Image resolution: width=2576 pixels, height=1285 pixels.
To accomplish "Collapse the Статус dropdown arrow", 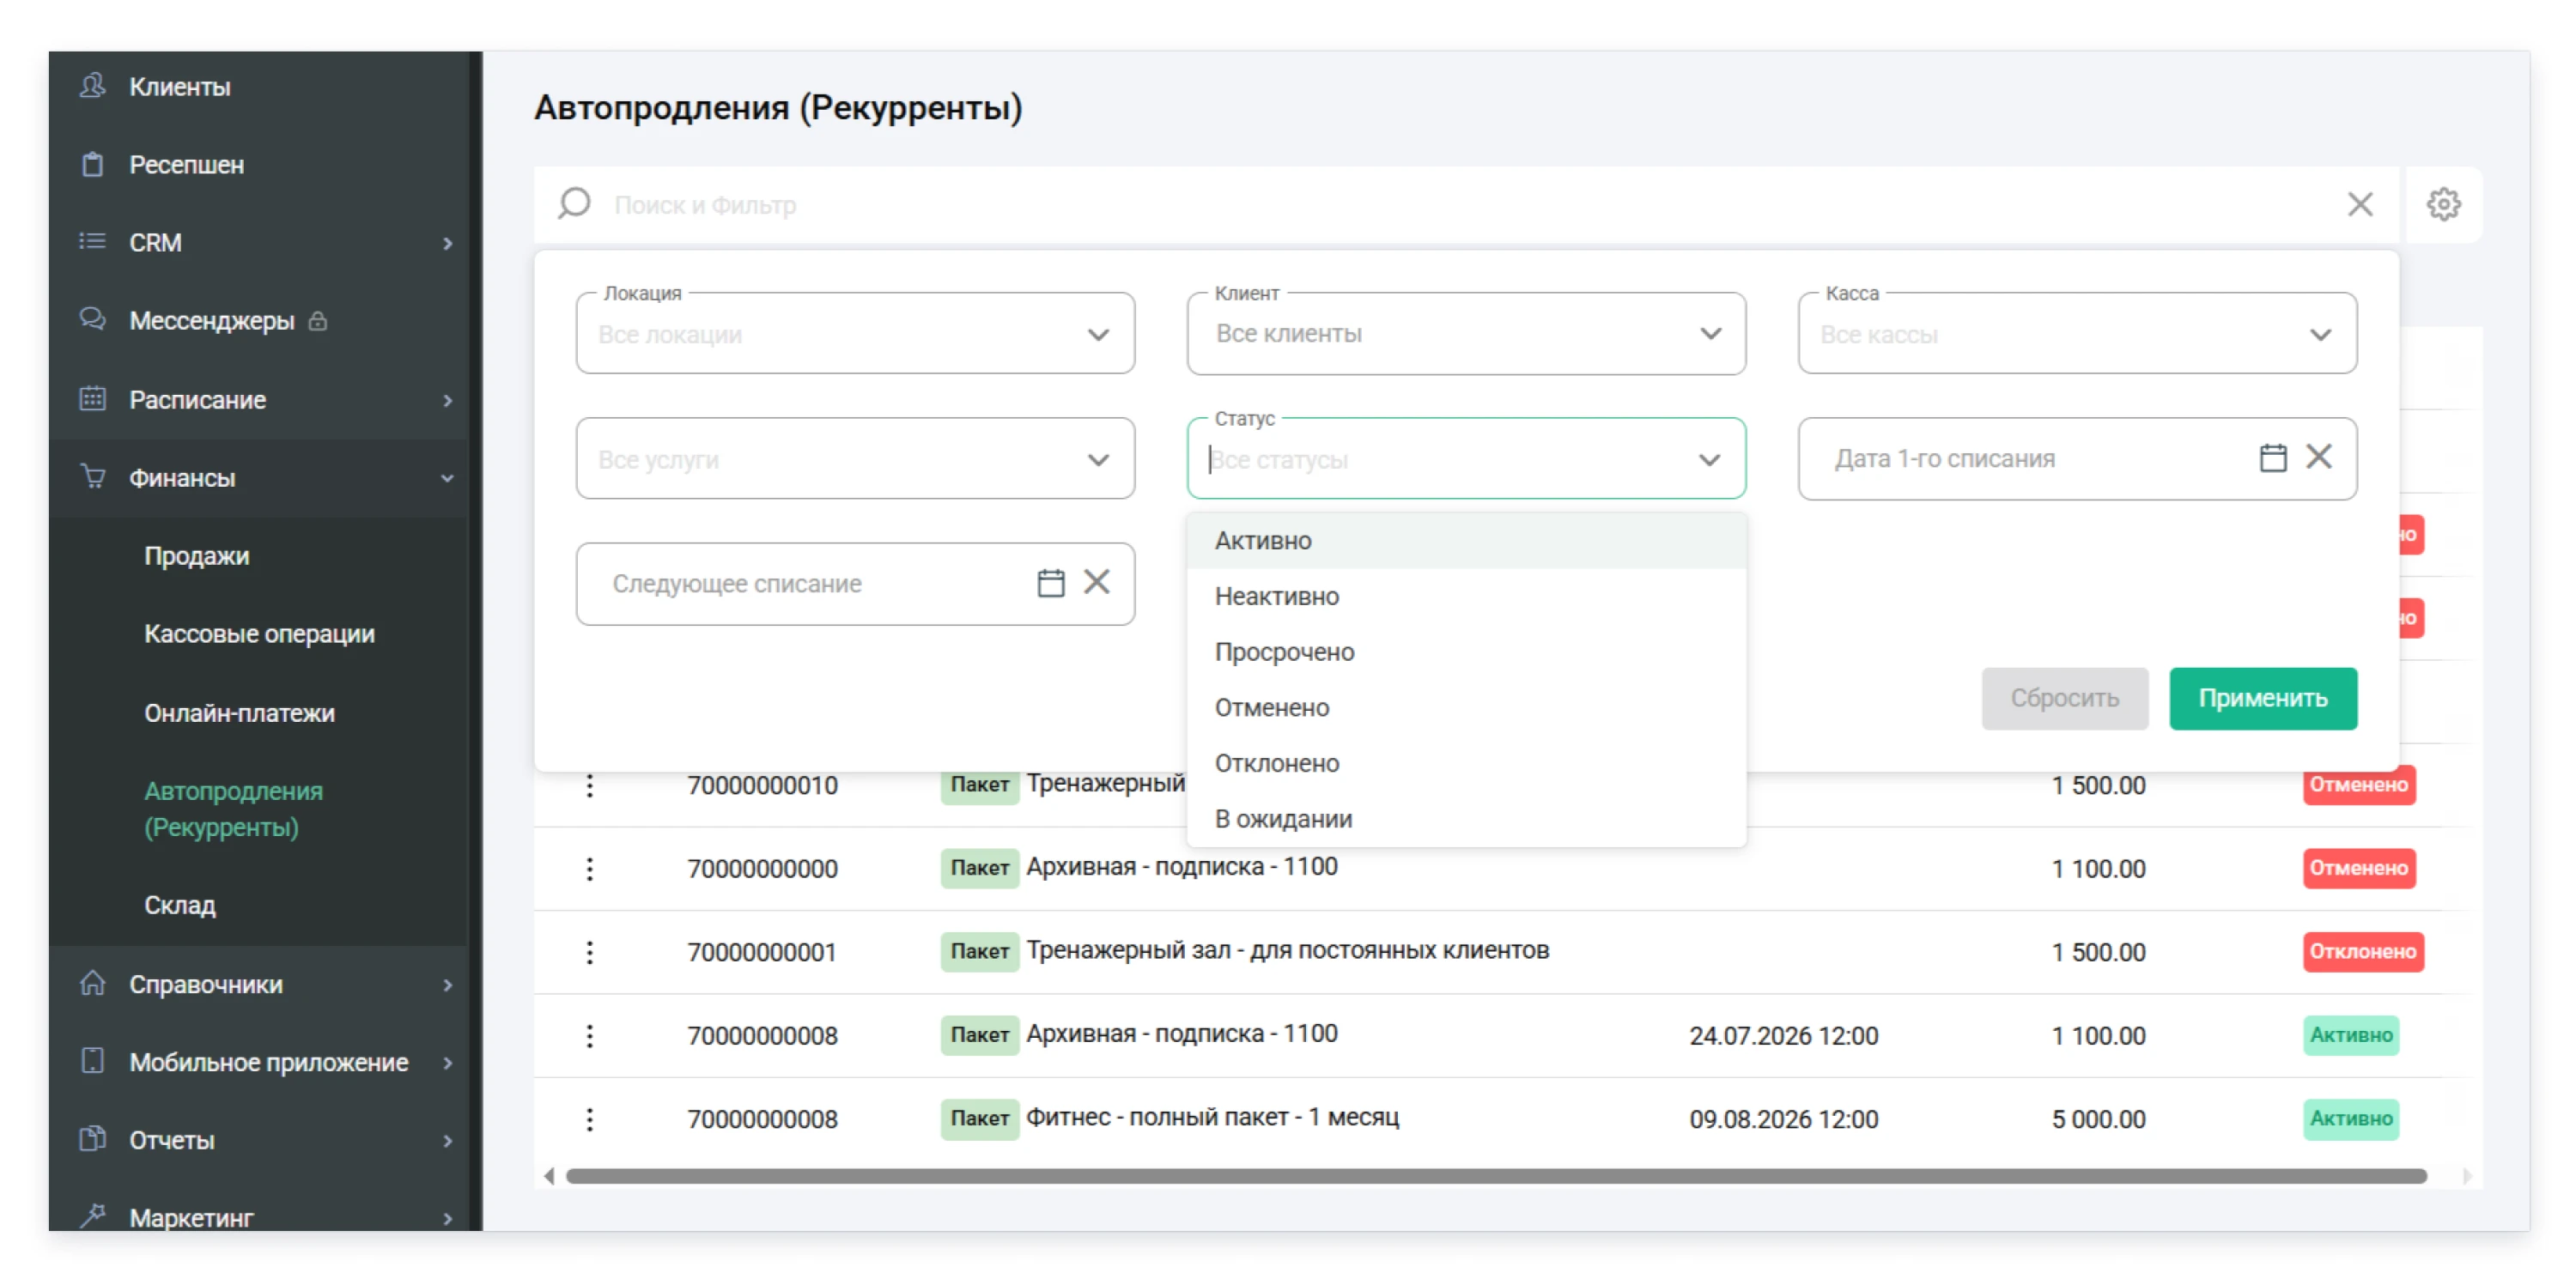I will (1709, 460).
